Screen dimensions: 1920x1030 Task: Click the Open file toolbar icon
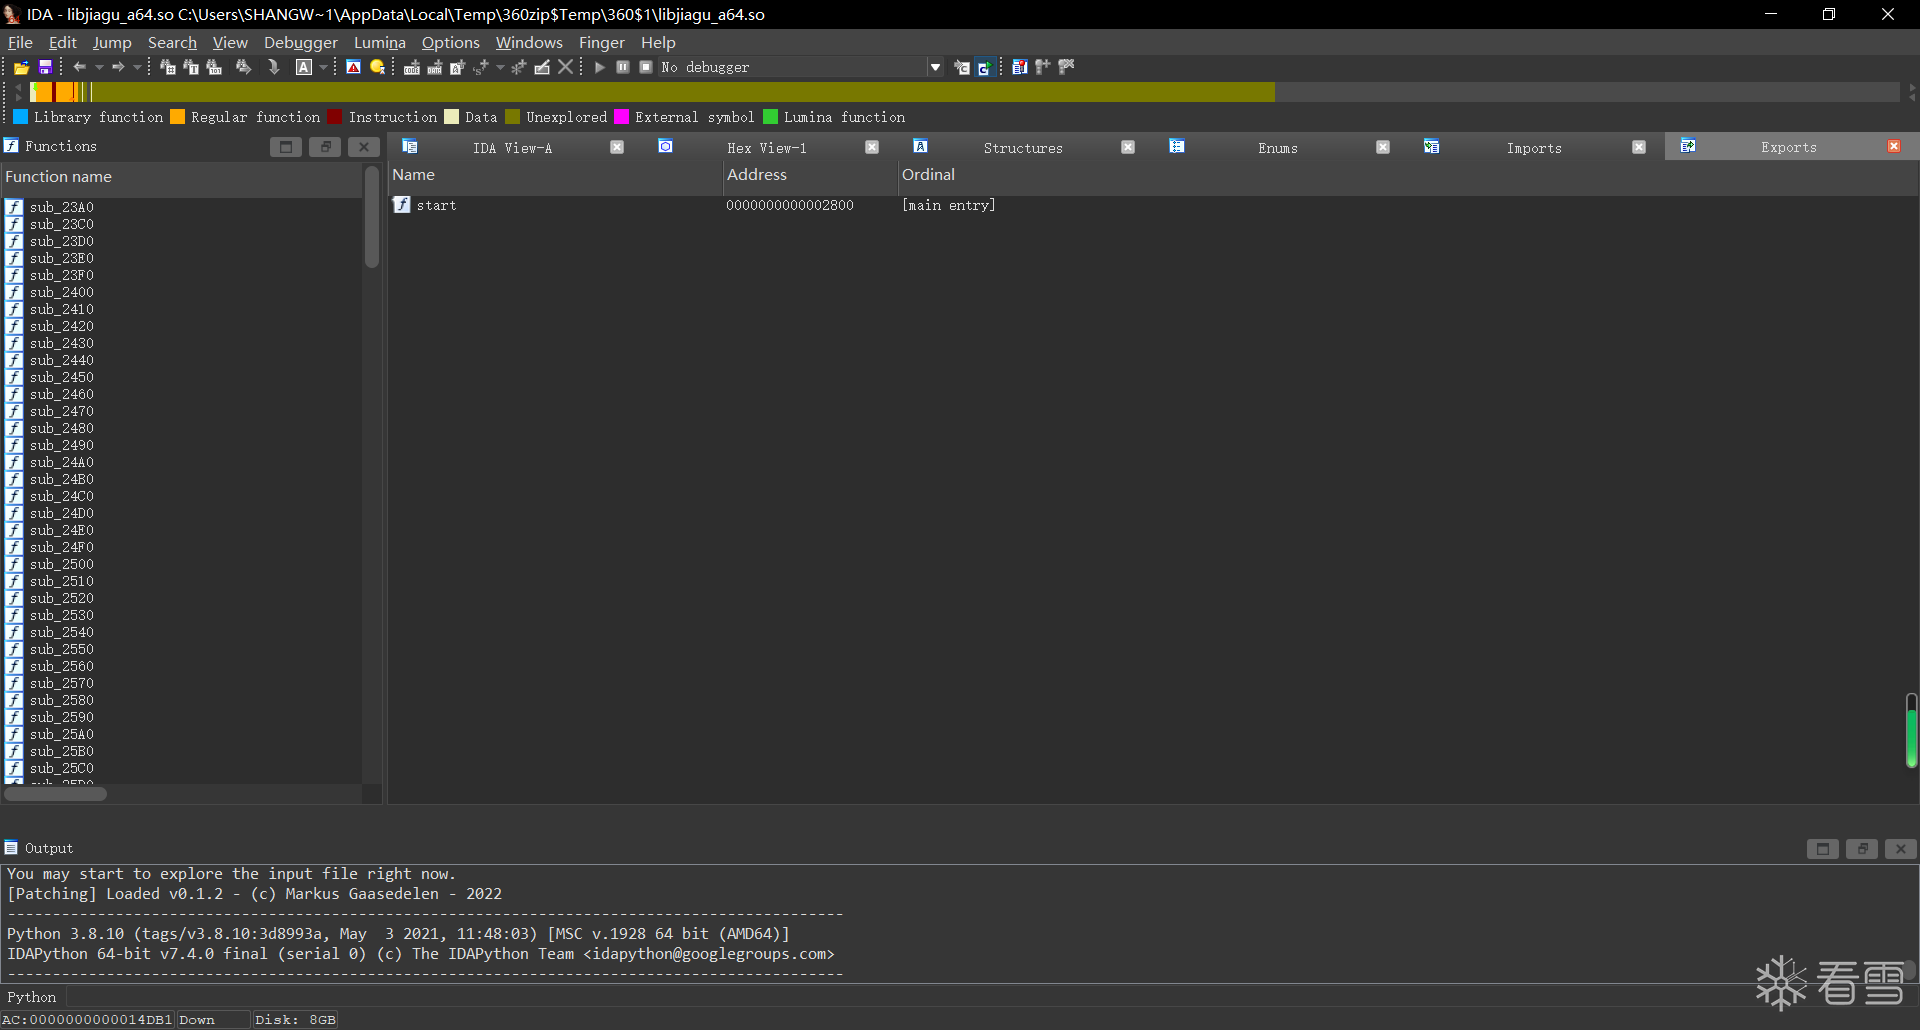click(21, 67)
